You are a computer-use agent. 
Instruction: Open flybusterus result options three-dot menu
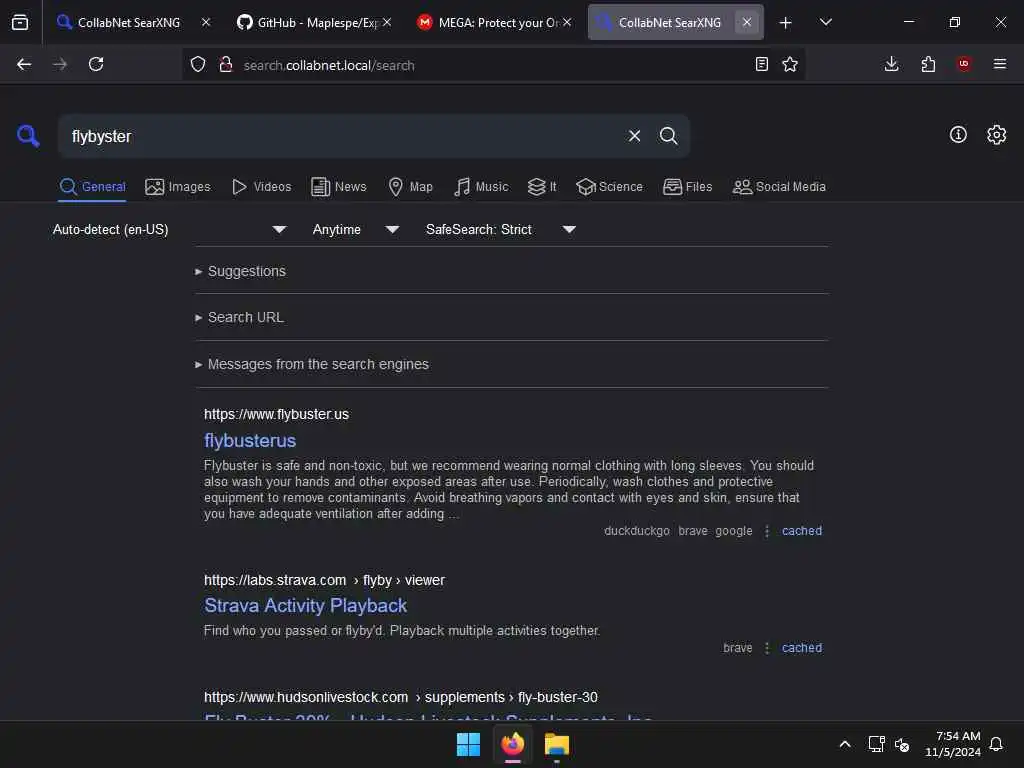(x=767, y=531)
